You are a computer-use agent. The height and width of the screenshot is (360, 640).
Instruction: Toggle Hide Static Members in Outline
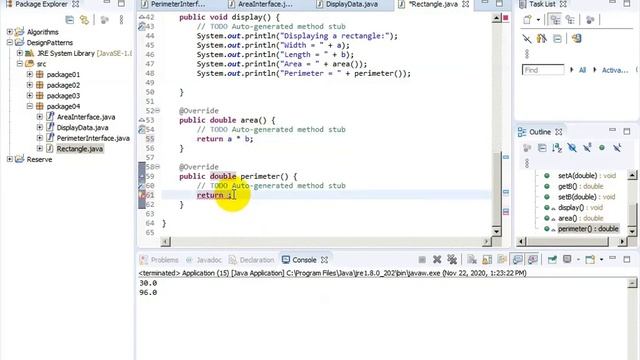(x=587, y=148)
